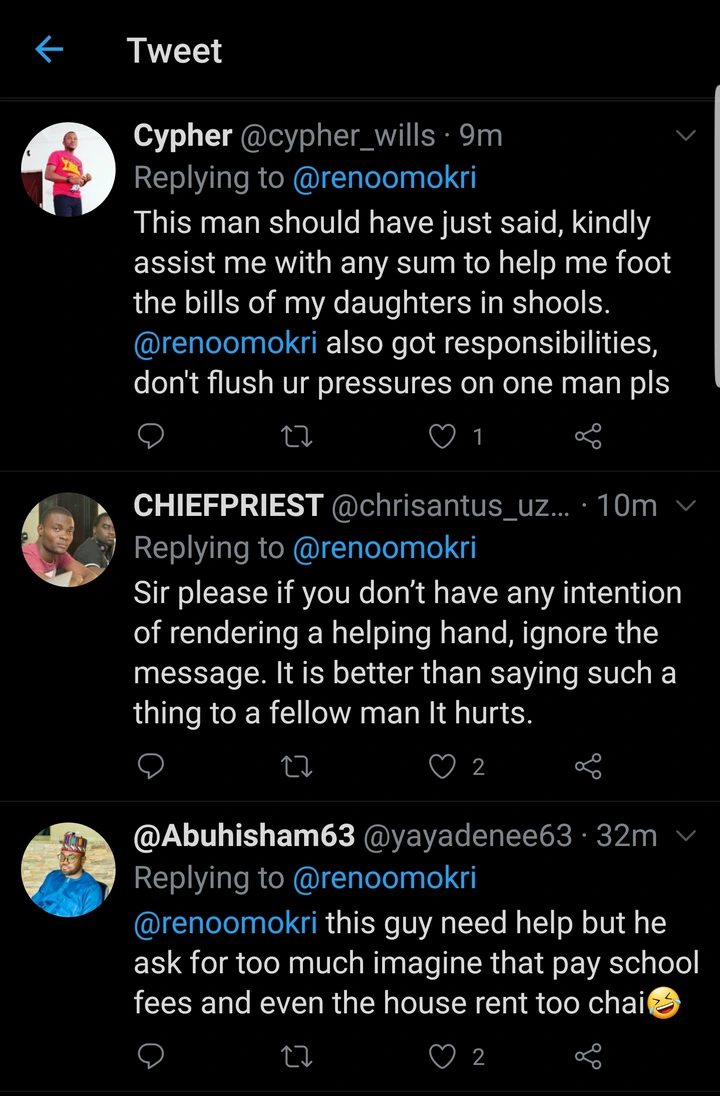This screenshot has width=720, height=1096.
Task: Share @Abuhisham63's tweet
Action: (588, 1056)
